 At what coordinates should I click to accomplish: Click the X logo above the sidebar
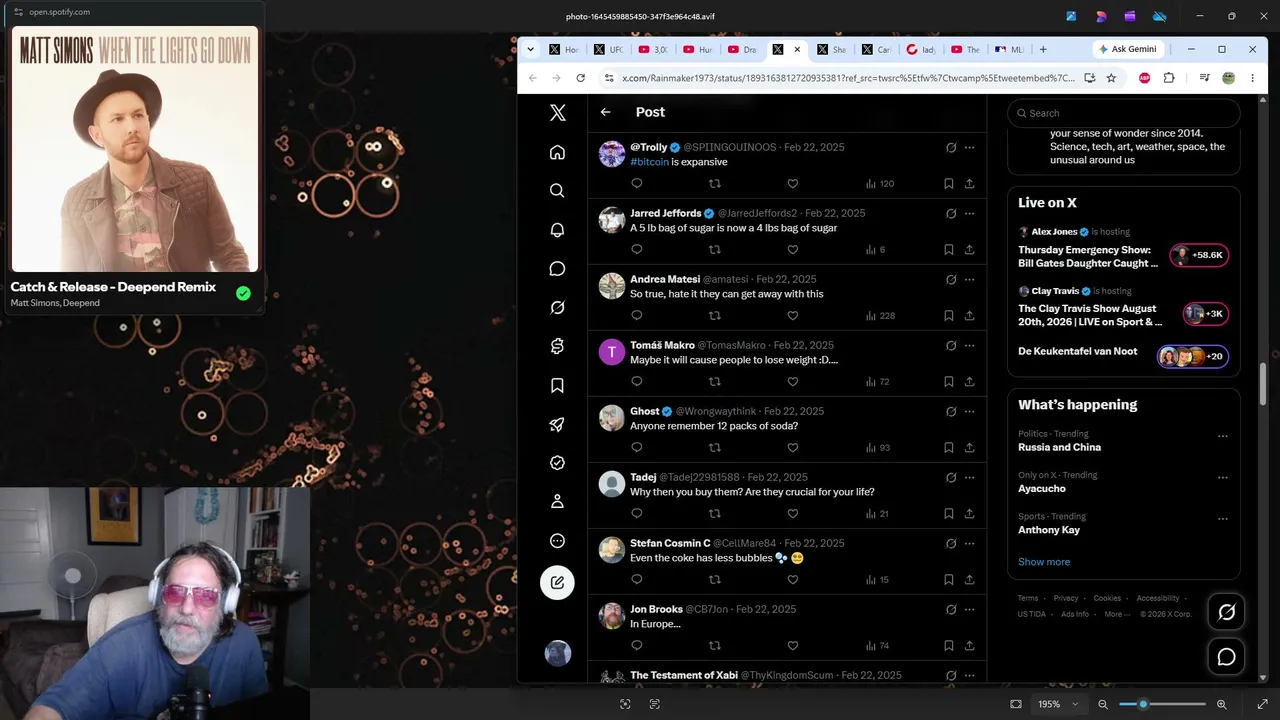(x=557, y=113)
